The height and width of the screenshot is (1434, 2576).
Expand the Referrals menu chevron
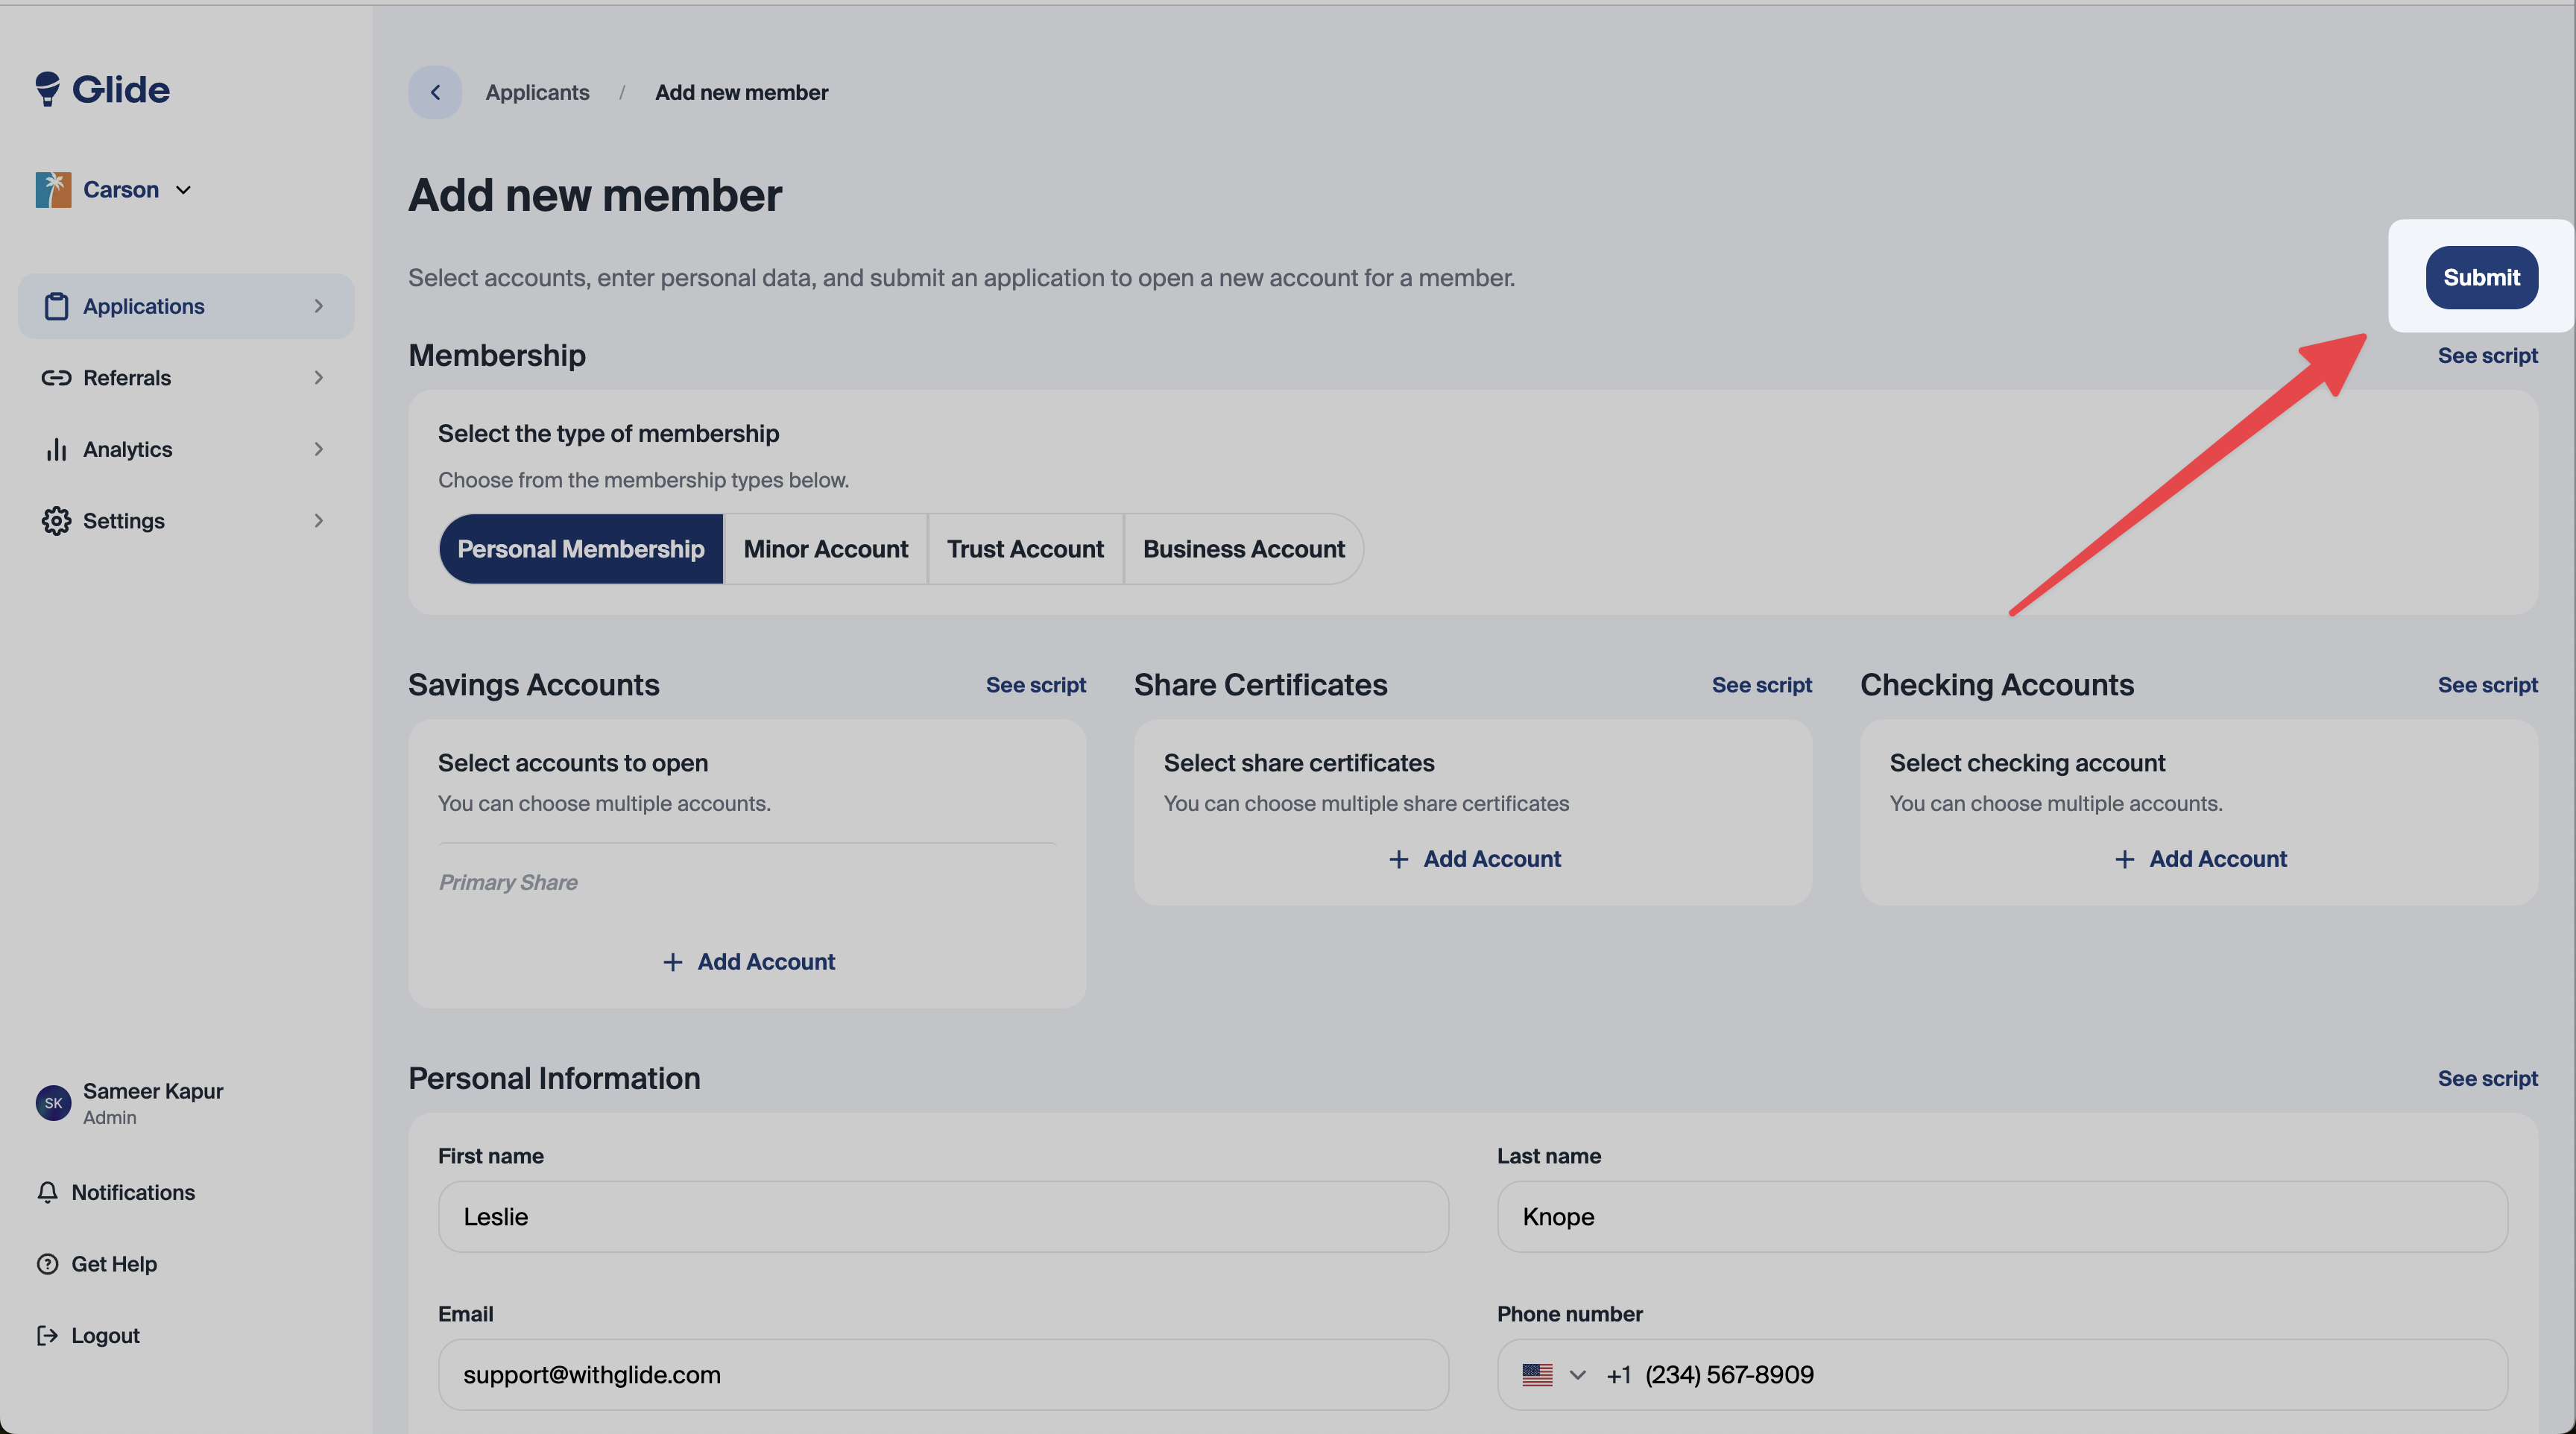(318, 378)
